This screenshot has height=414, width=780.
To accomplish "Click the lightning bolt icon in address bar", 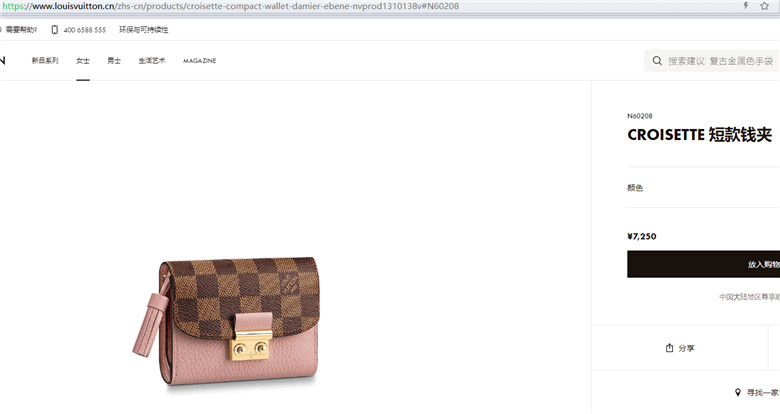I will pyautogui.click(x=746, y=6).
